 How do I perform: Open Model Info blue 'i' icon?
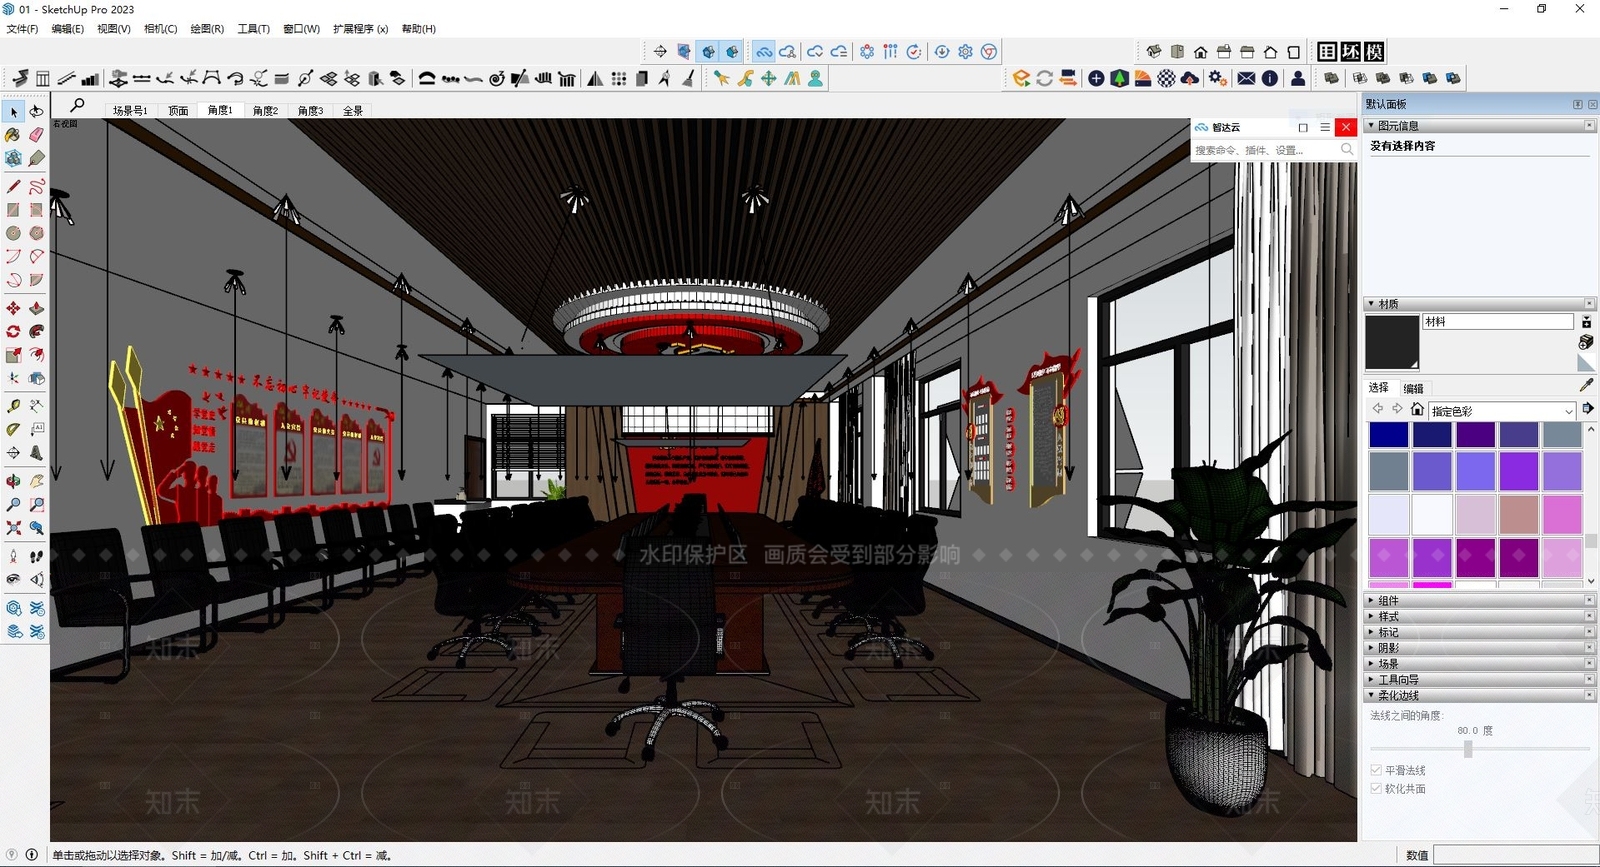click(x=1270, y=78)
